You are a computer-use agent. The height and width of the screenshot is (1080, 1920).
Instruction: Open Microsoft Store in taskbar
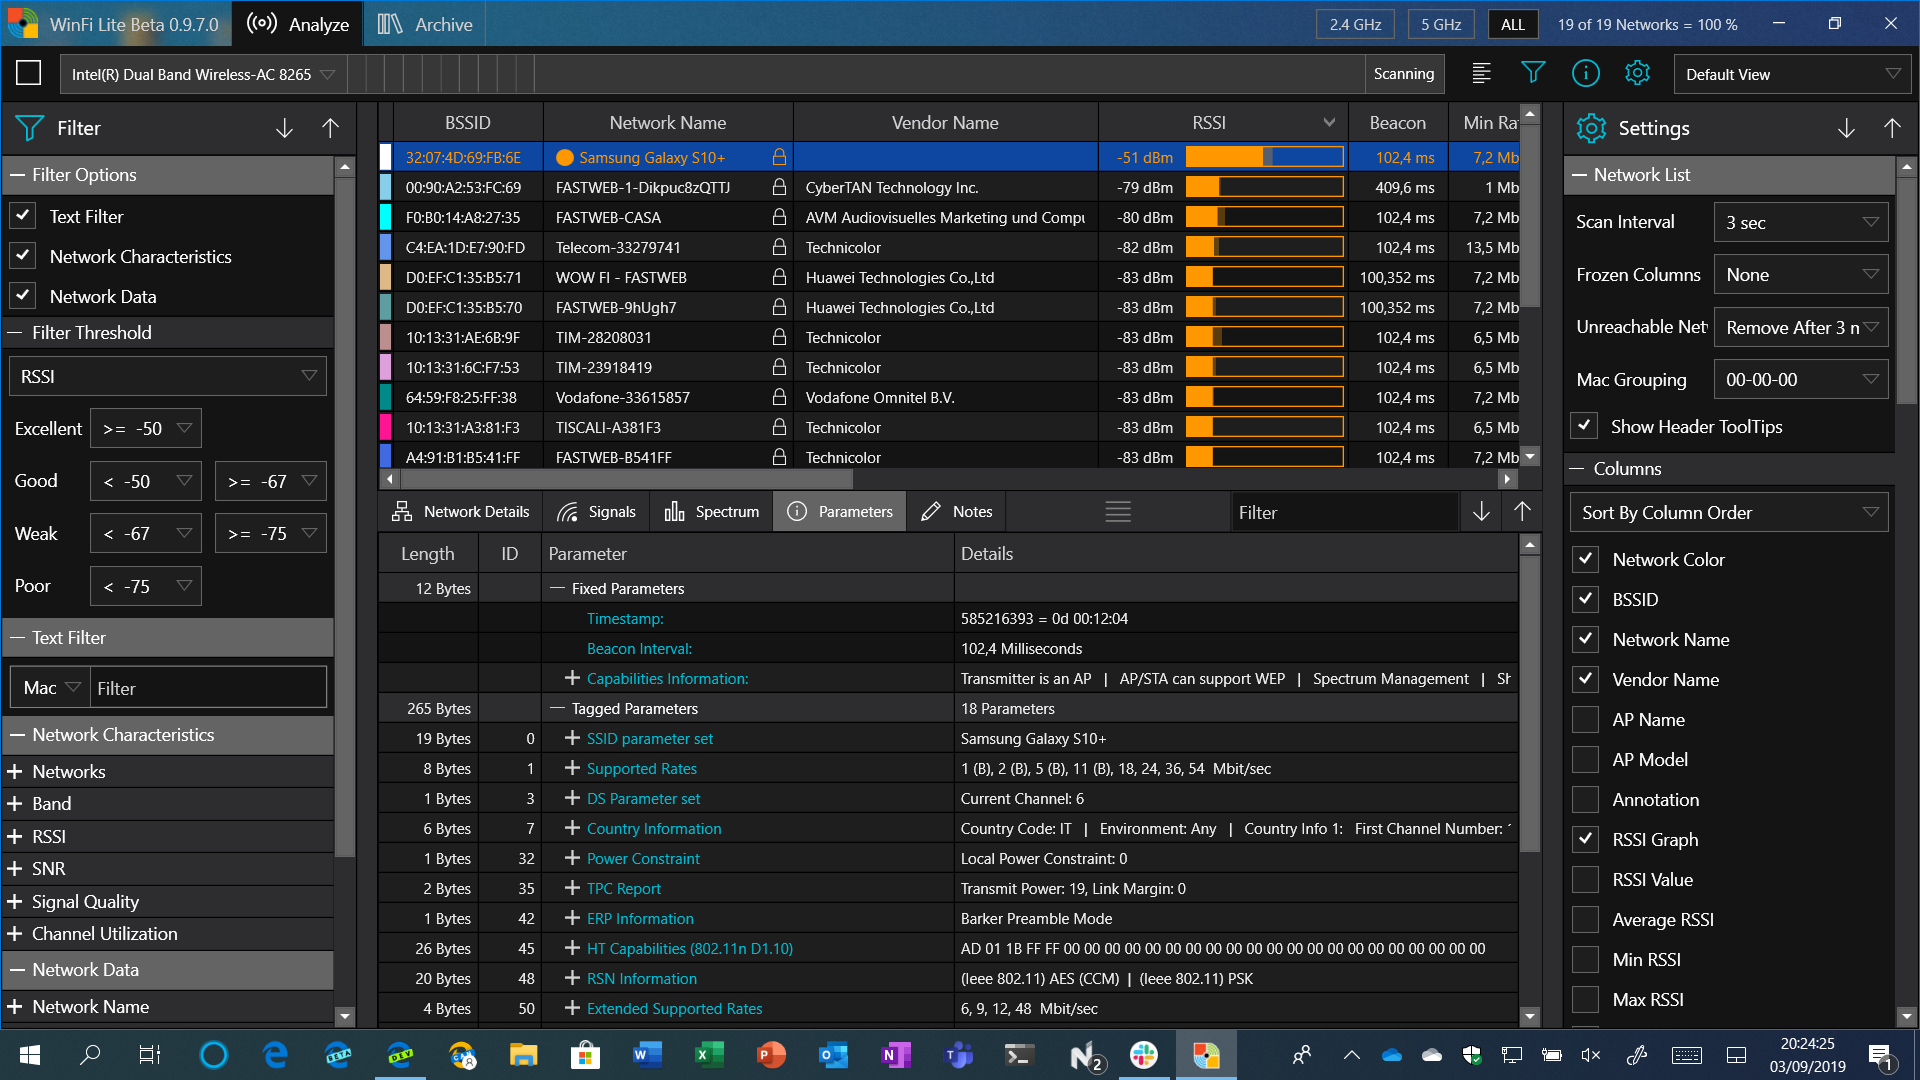(585, 1055)
